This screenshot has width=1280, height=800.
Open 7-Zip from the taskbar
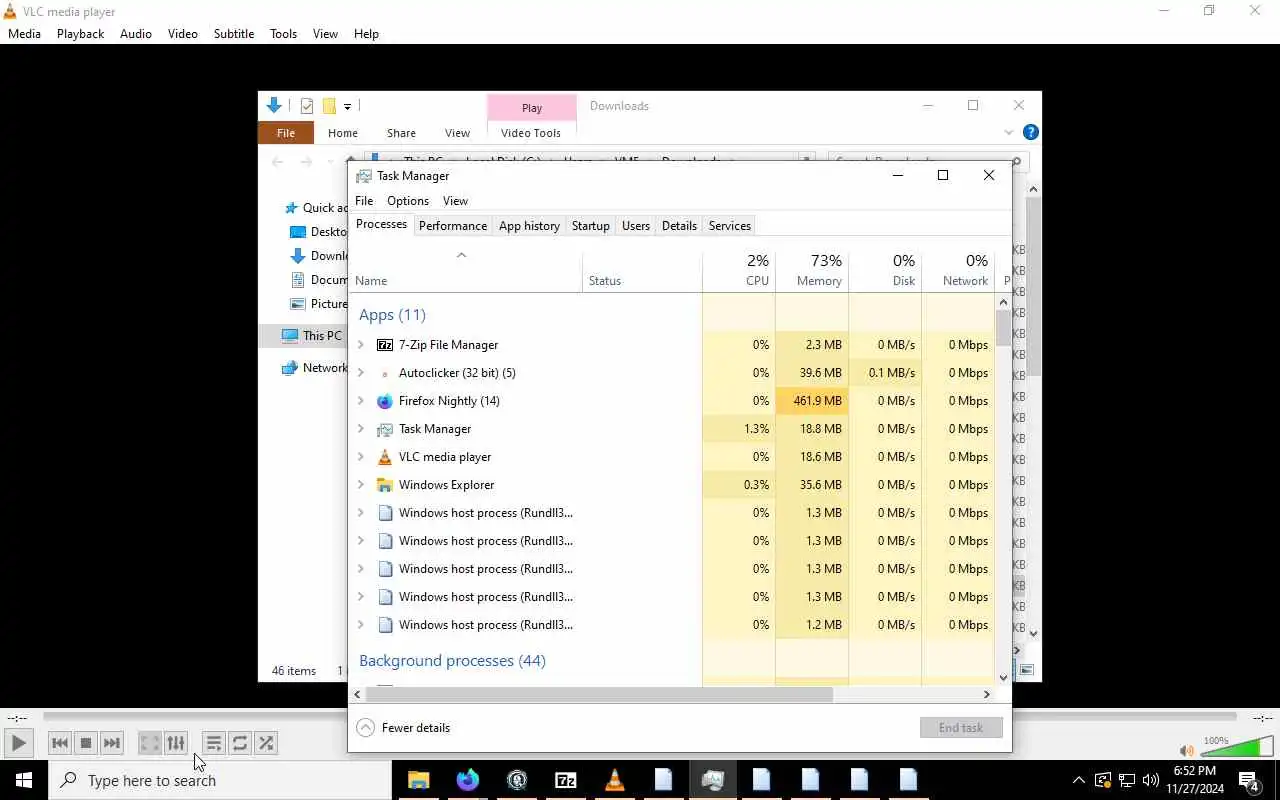click(565, 780)
